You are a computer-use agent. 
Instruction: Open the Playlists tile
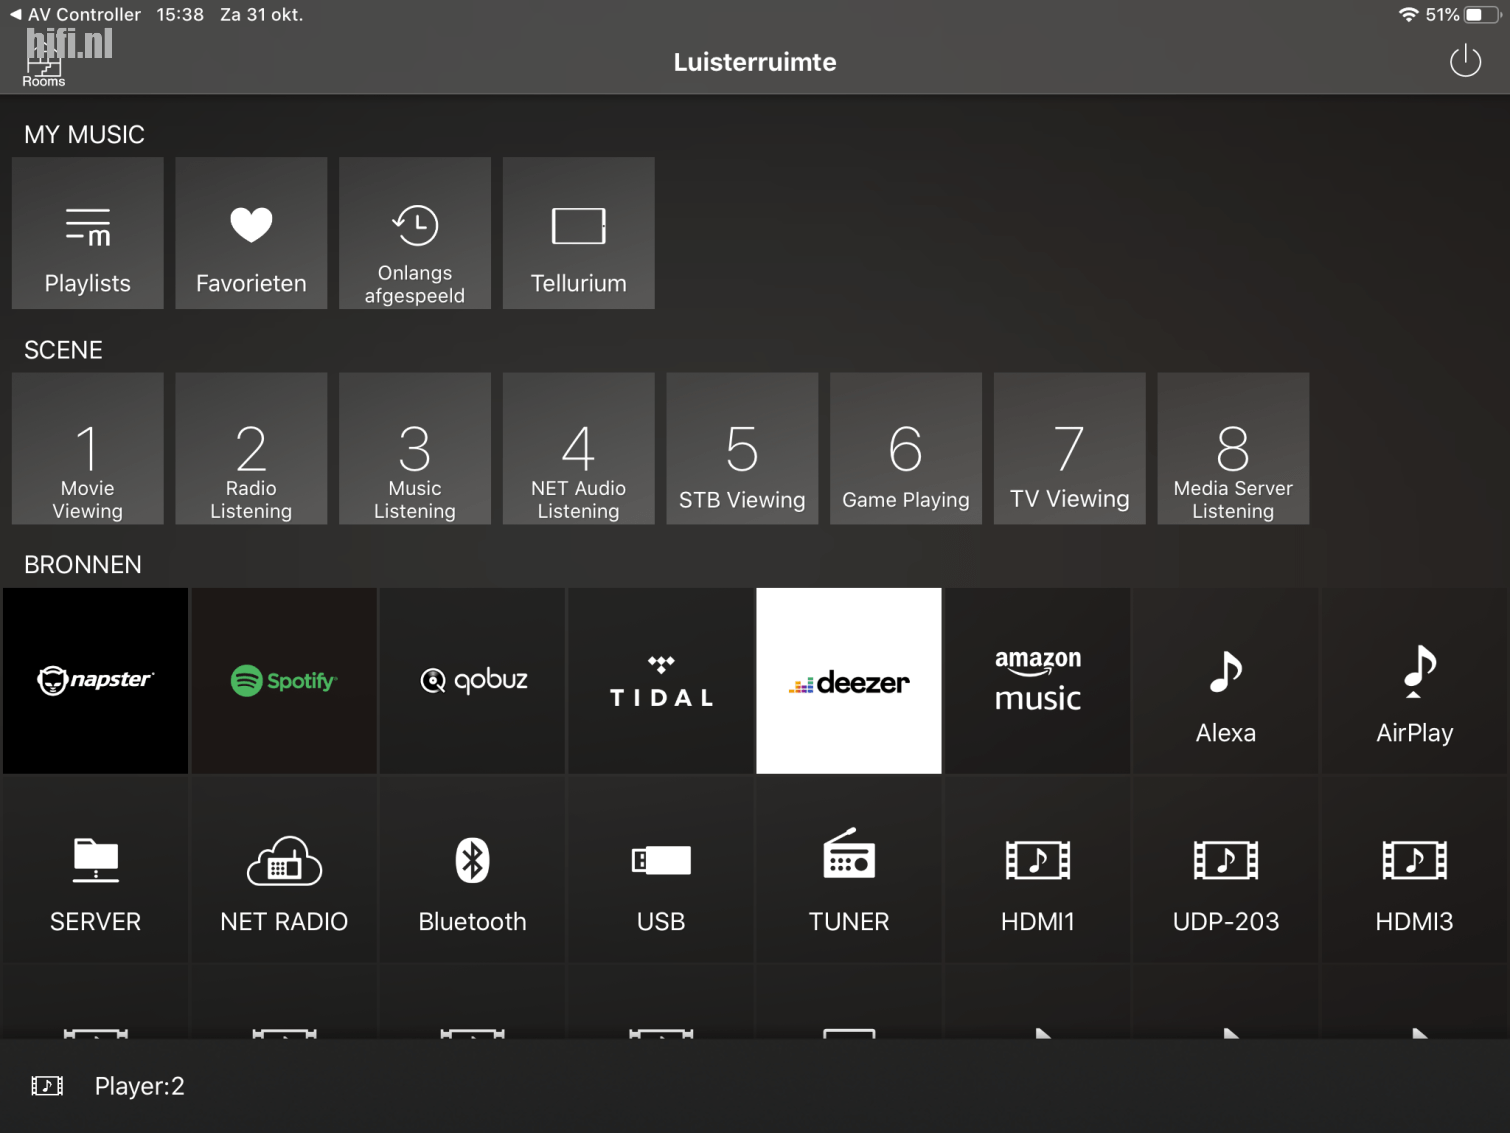[88, 233]
